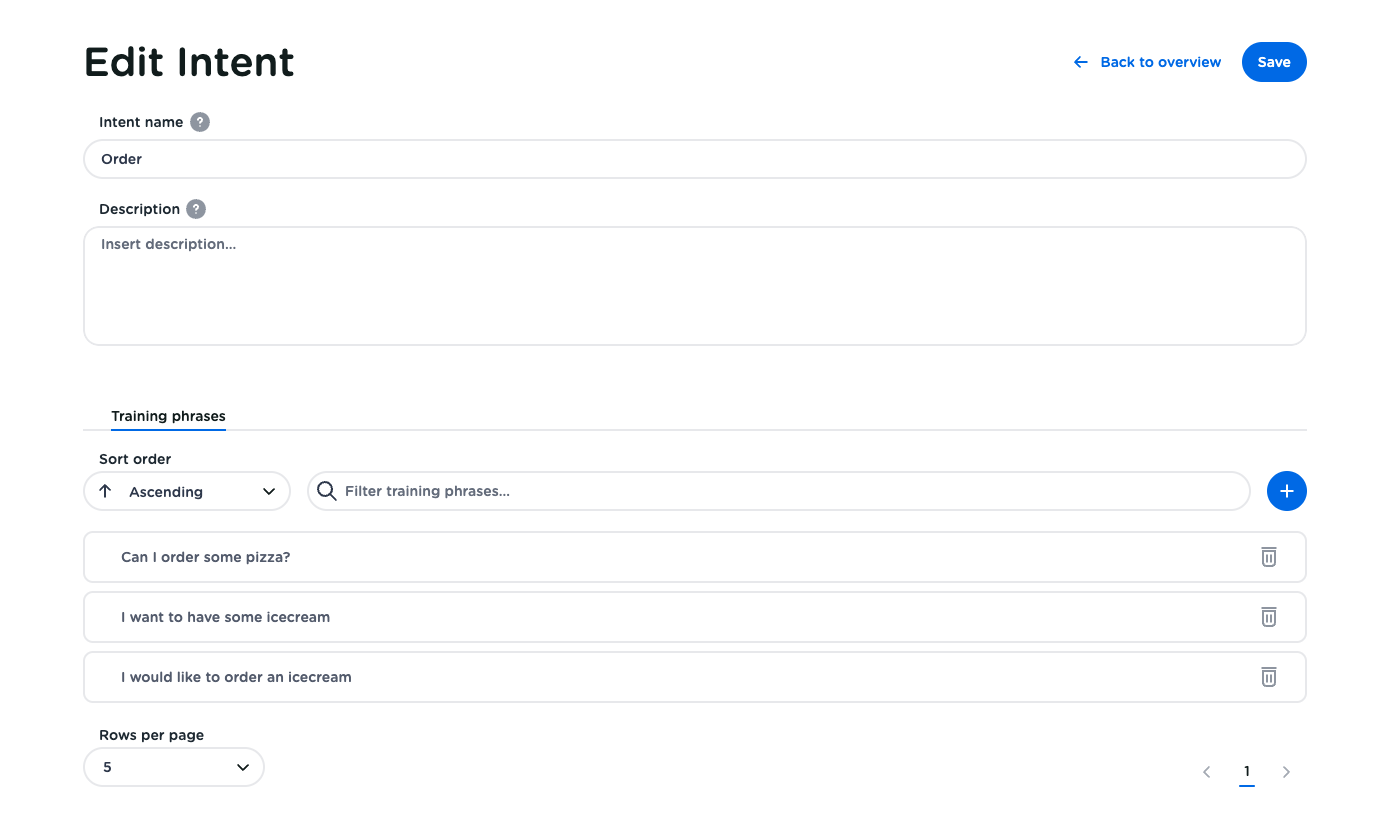Screen dimensions: 1374x819
Task: Focus the Intent name field
Action: [694, 159]
